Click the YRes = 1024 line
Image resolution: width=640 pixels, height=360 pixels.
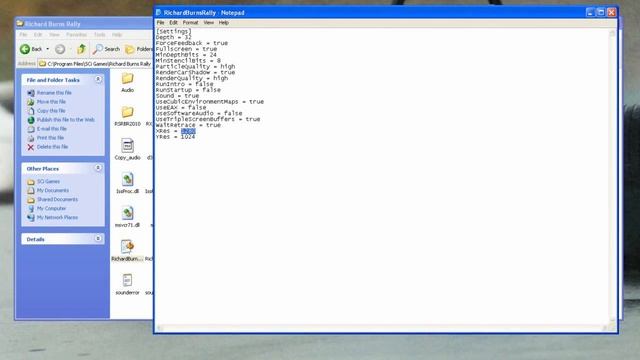(x=176, y=137)
